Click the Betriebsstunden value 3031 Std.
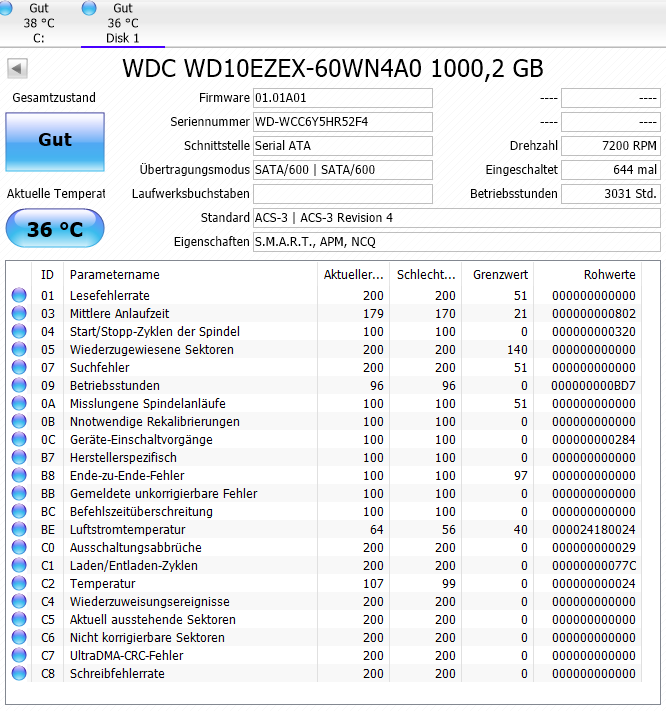666x711 pixels. [x=611, y=194]
